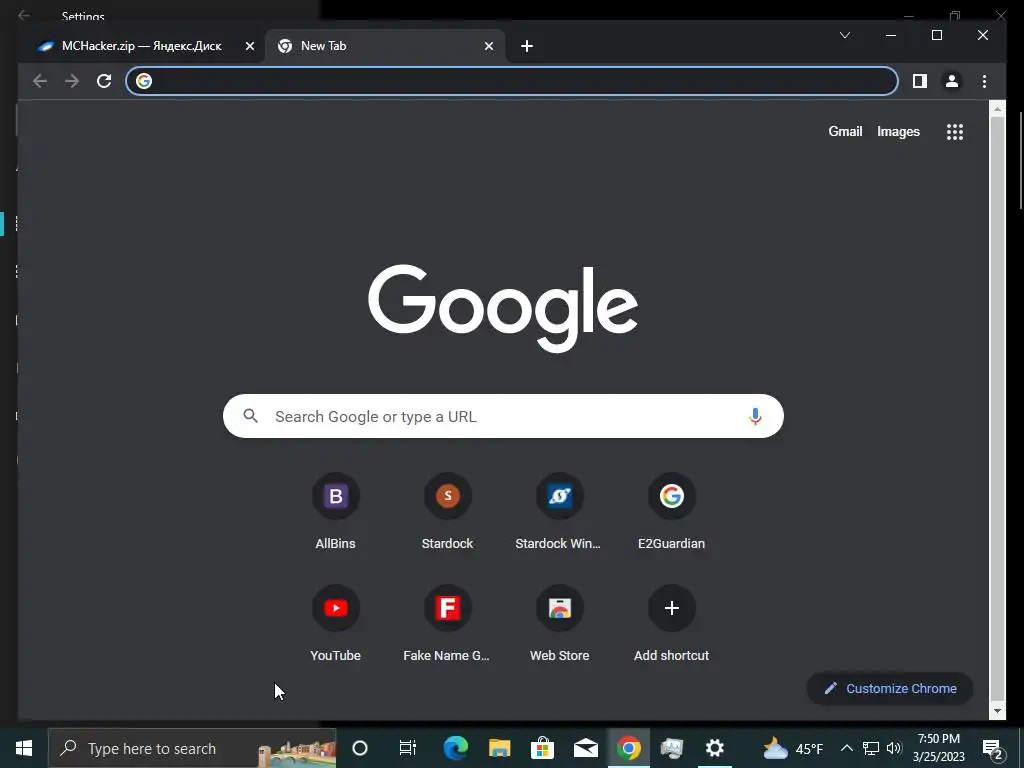This screenshot has width=1024, height=768.
Task: Open the Gmail link
Action: 845,131
